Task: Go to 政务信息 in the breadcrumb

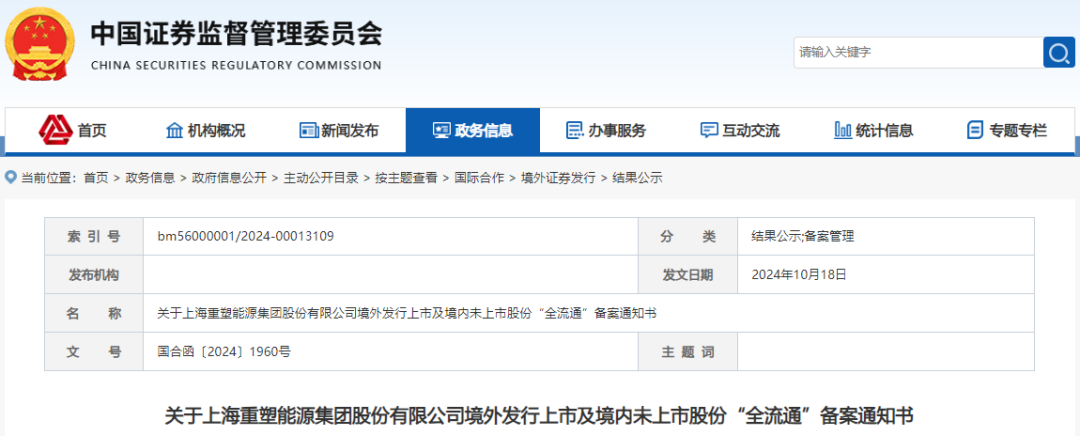Action: click(x=149, y=178)
